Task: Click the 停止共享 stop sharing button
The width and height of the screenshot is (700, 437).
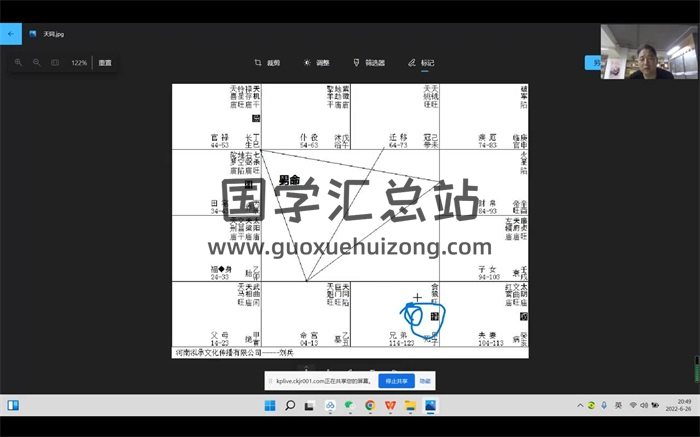Action: click(x=396, y=381)
